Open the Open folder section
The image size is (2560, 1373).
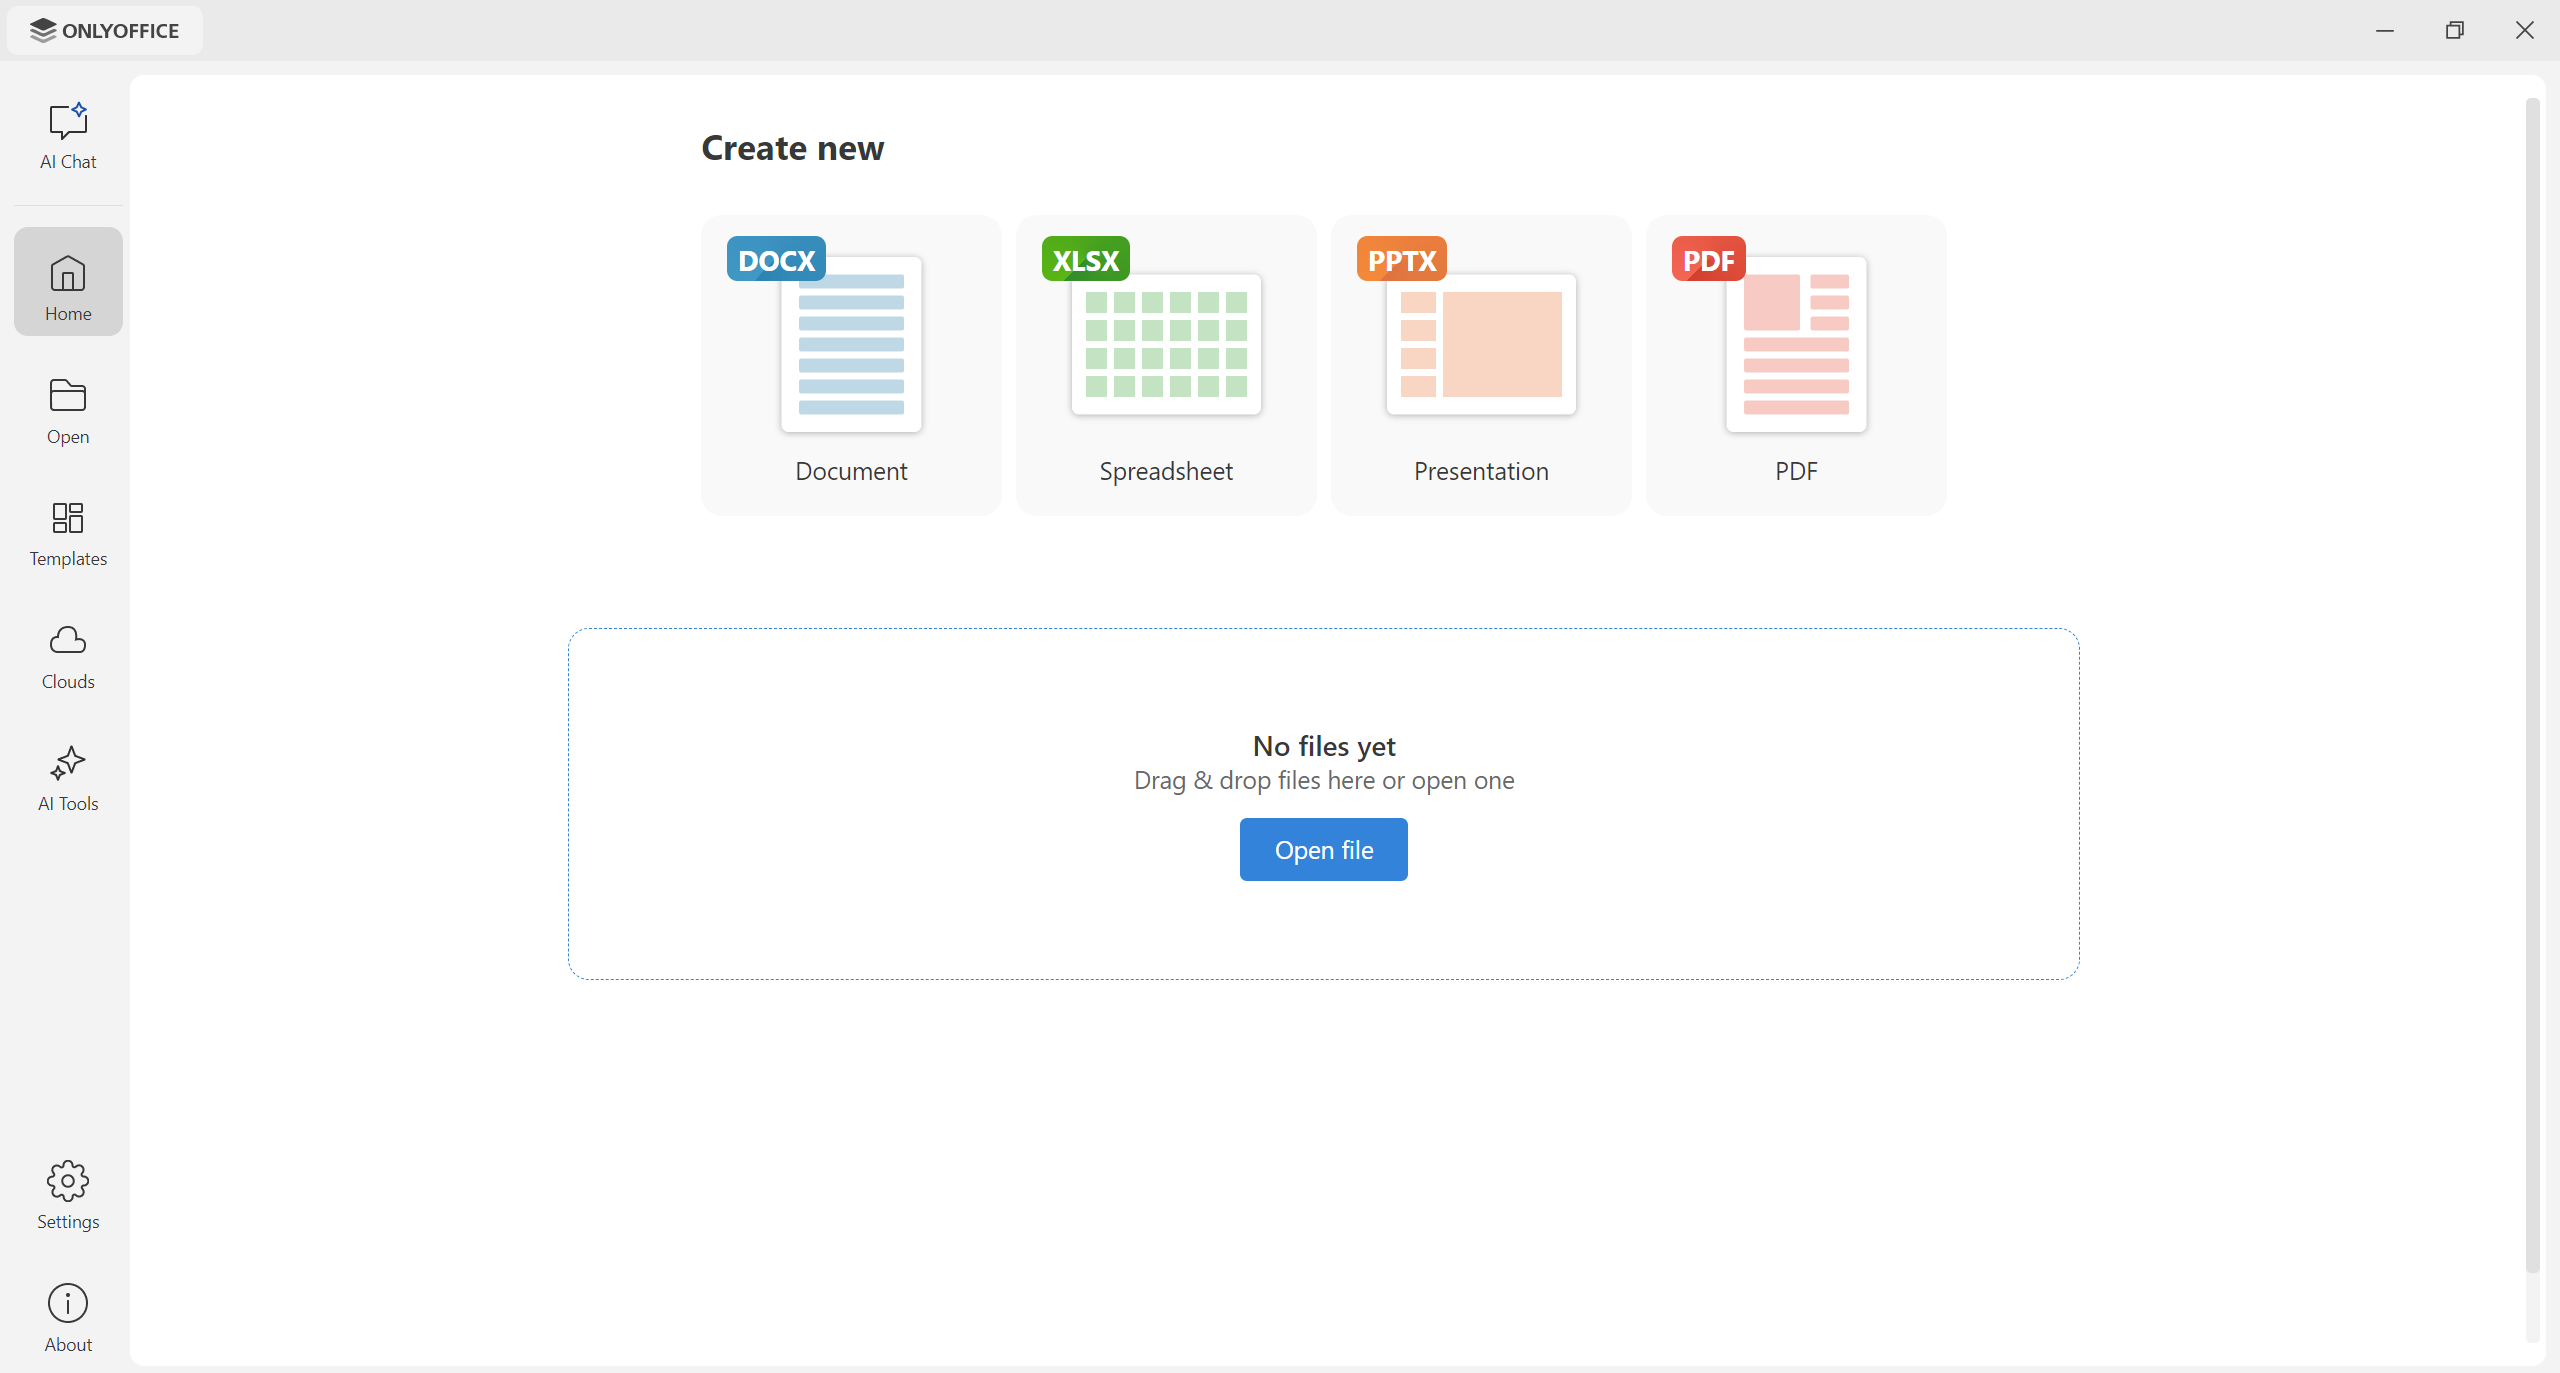[68, 411]
